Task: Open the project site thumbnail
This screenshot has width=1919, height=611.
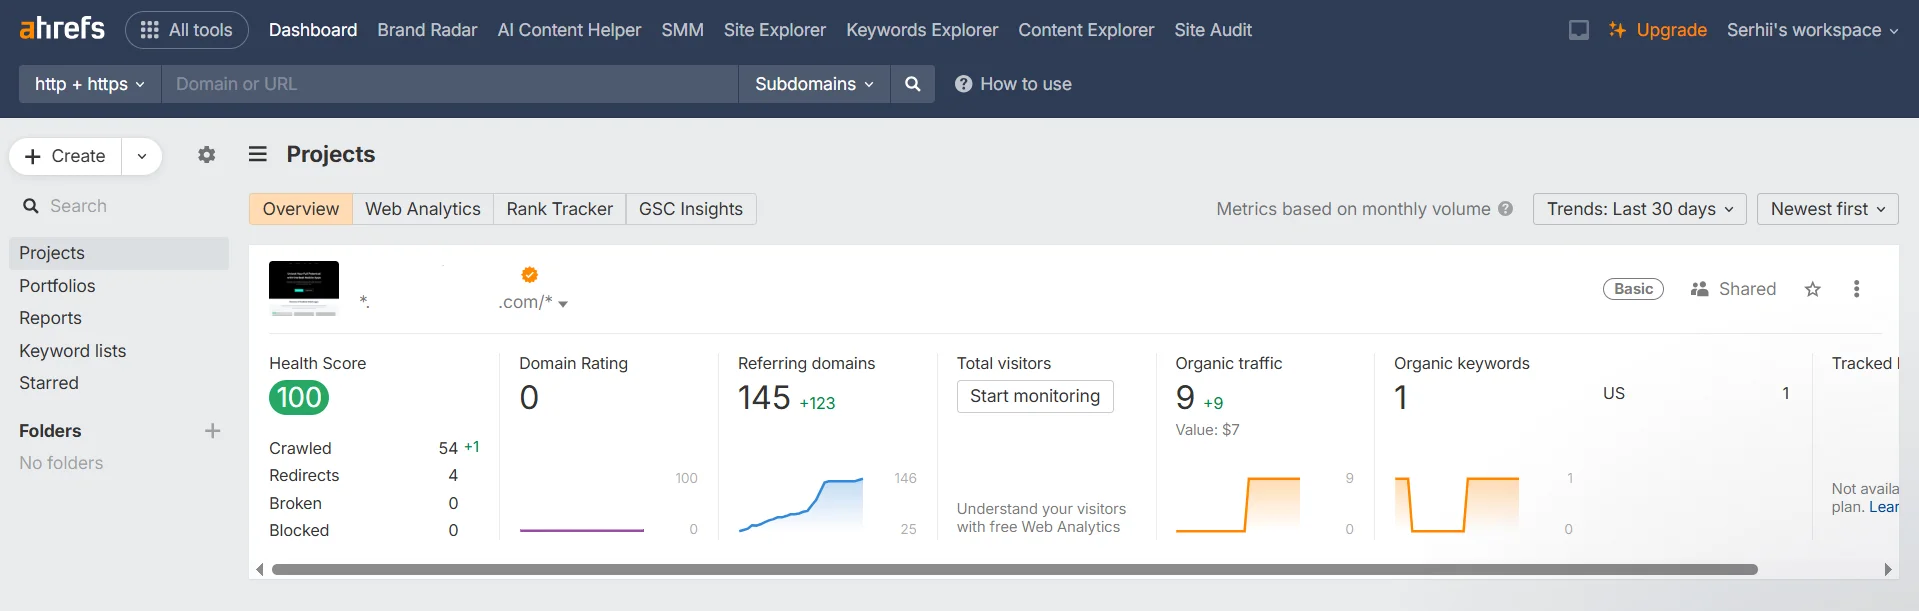Action: pyautogui.click(x=304, y=288)
